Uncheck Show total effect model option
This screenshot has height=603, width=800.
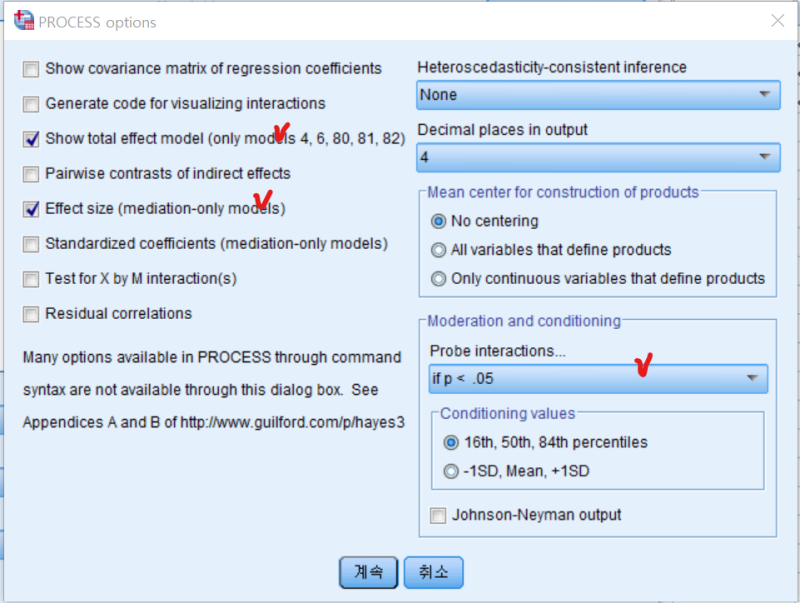pos(32,139)
